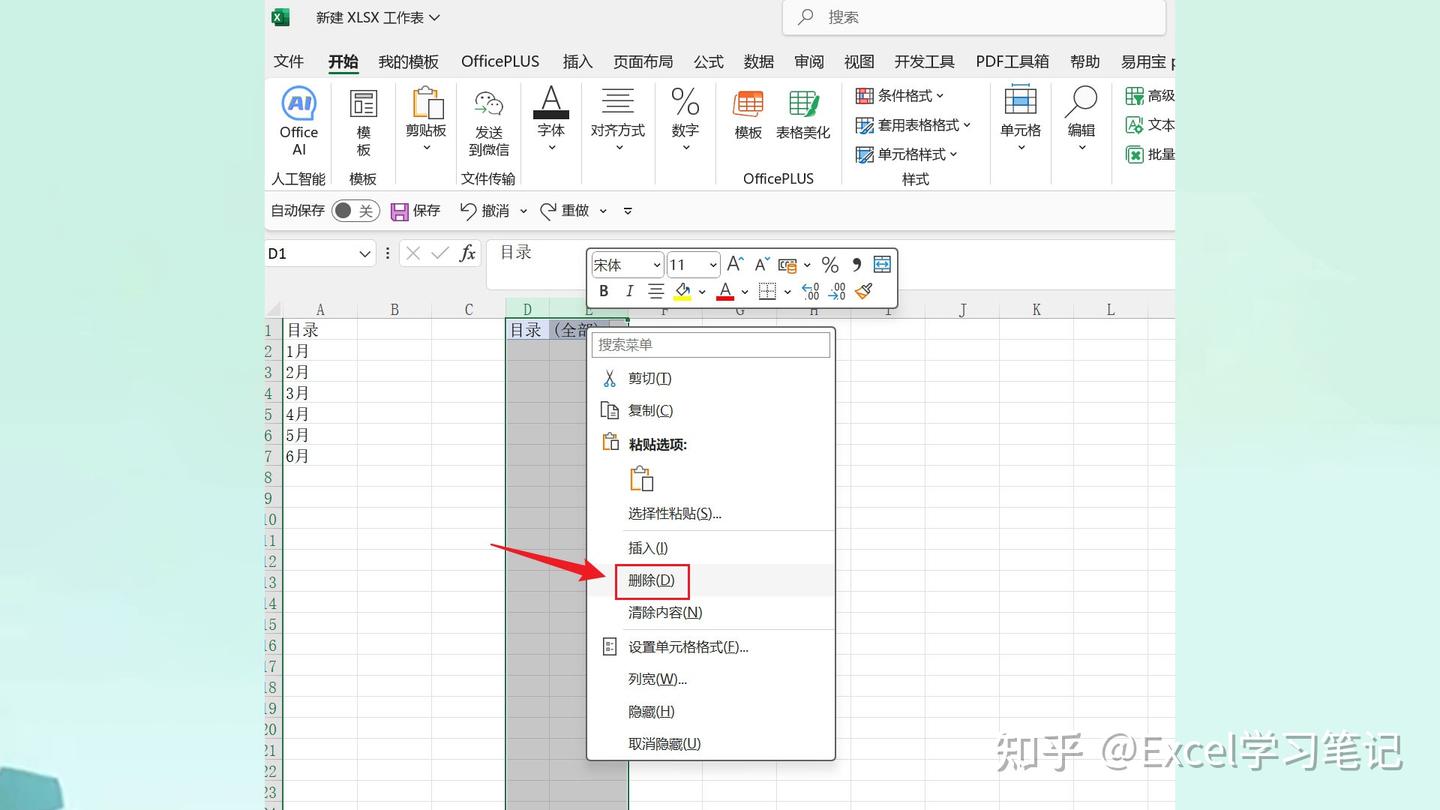Toggle italic in the mini toolbar
1440x810 pixels.
point(629,291)
